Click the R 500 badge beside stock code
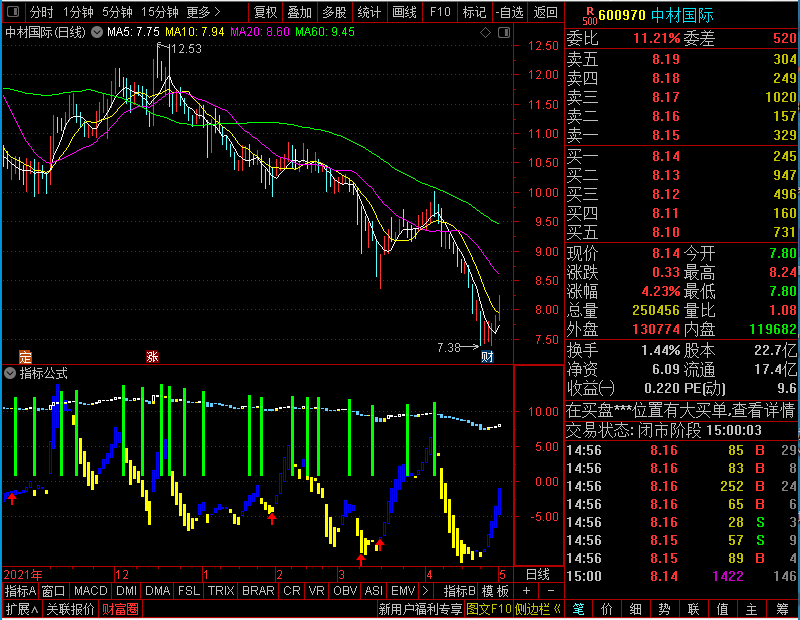Viewport: 800px width, 620px height. [x=589, y=16]
